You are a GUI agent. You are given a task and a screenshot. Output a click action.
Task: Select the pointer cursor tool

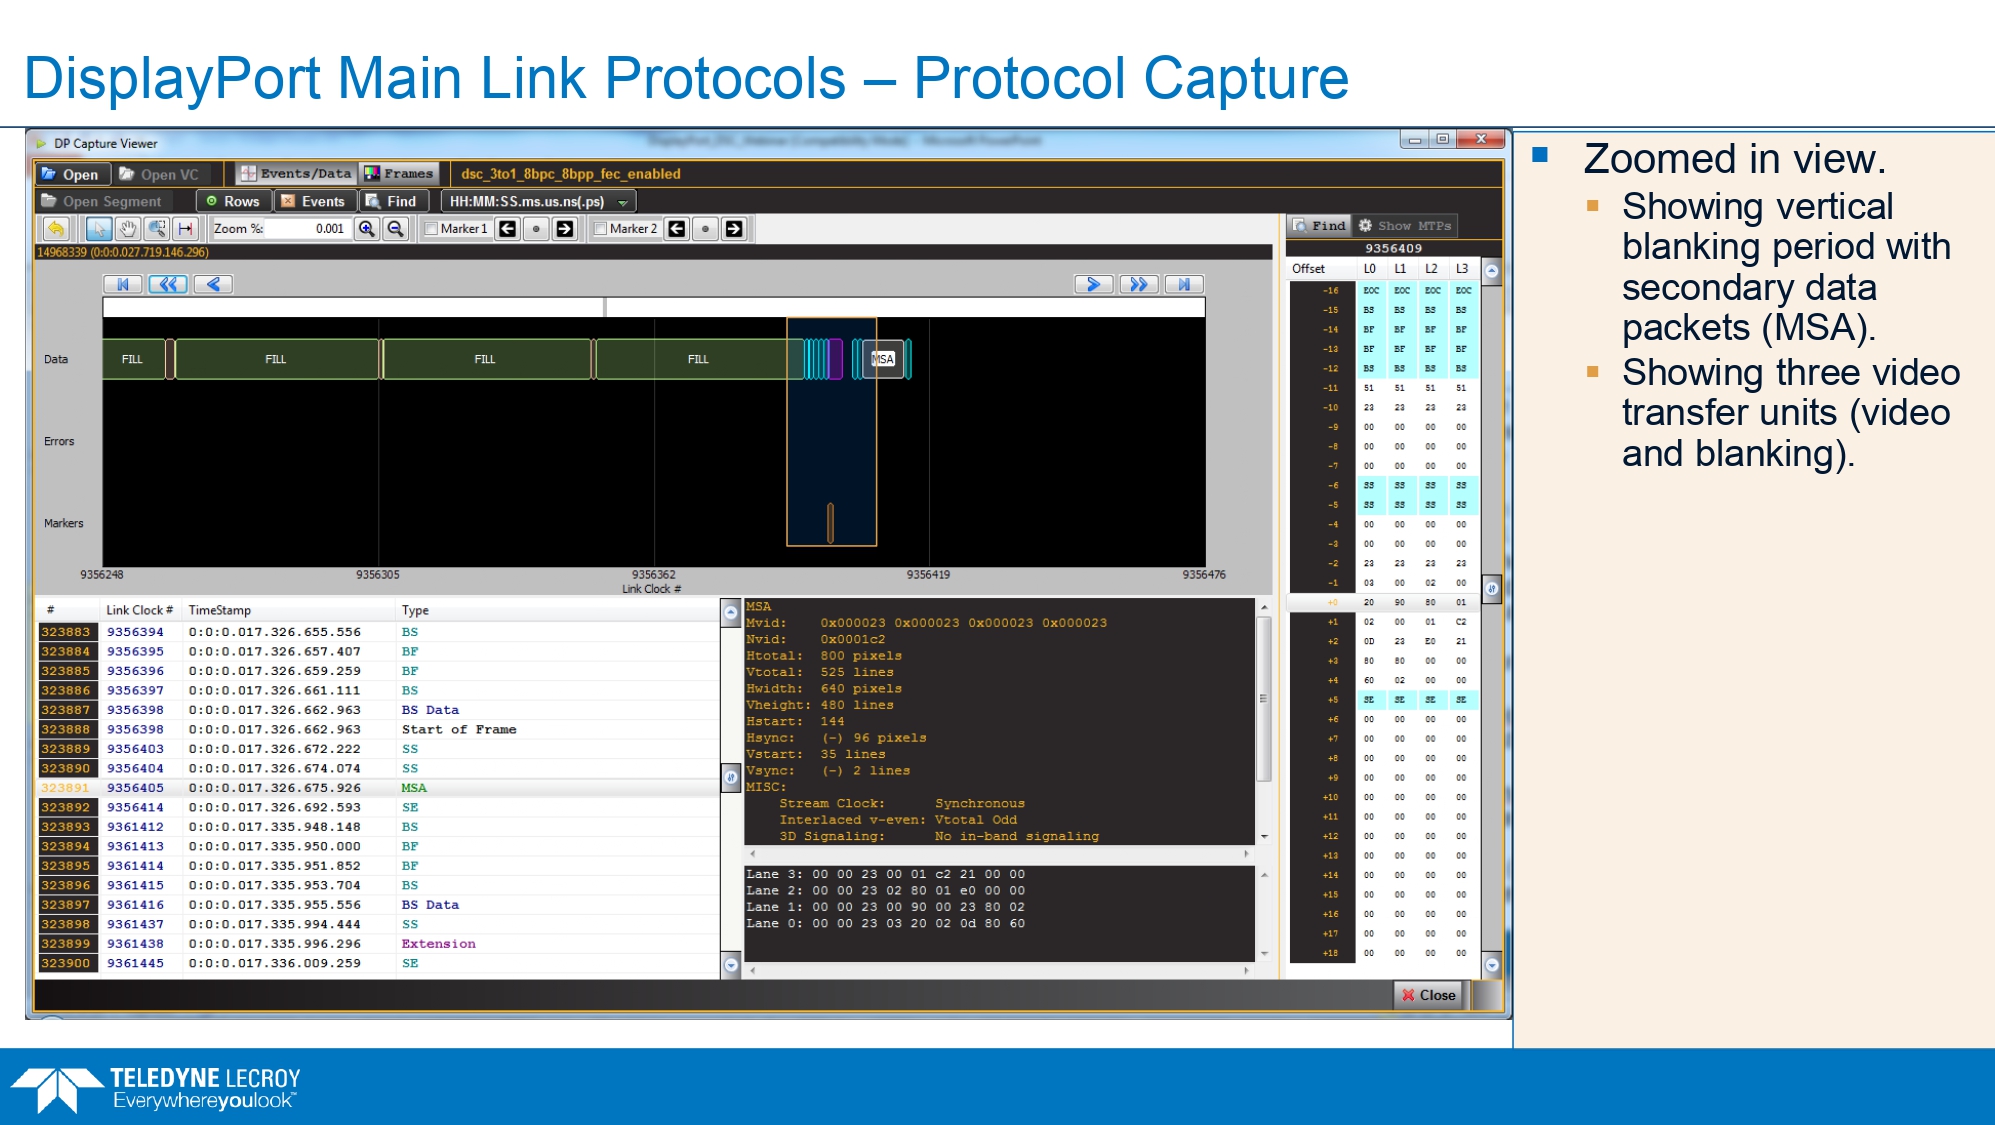click(x=99, y=229)
